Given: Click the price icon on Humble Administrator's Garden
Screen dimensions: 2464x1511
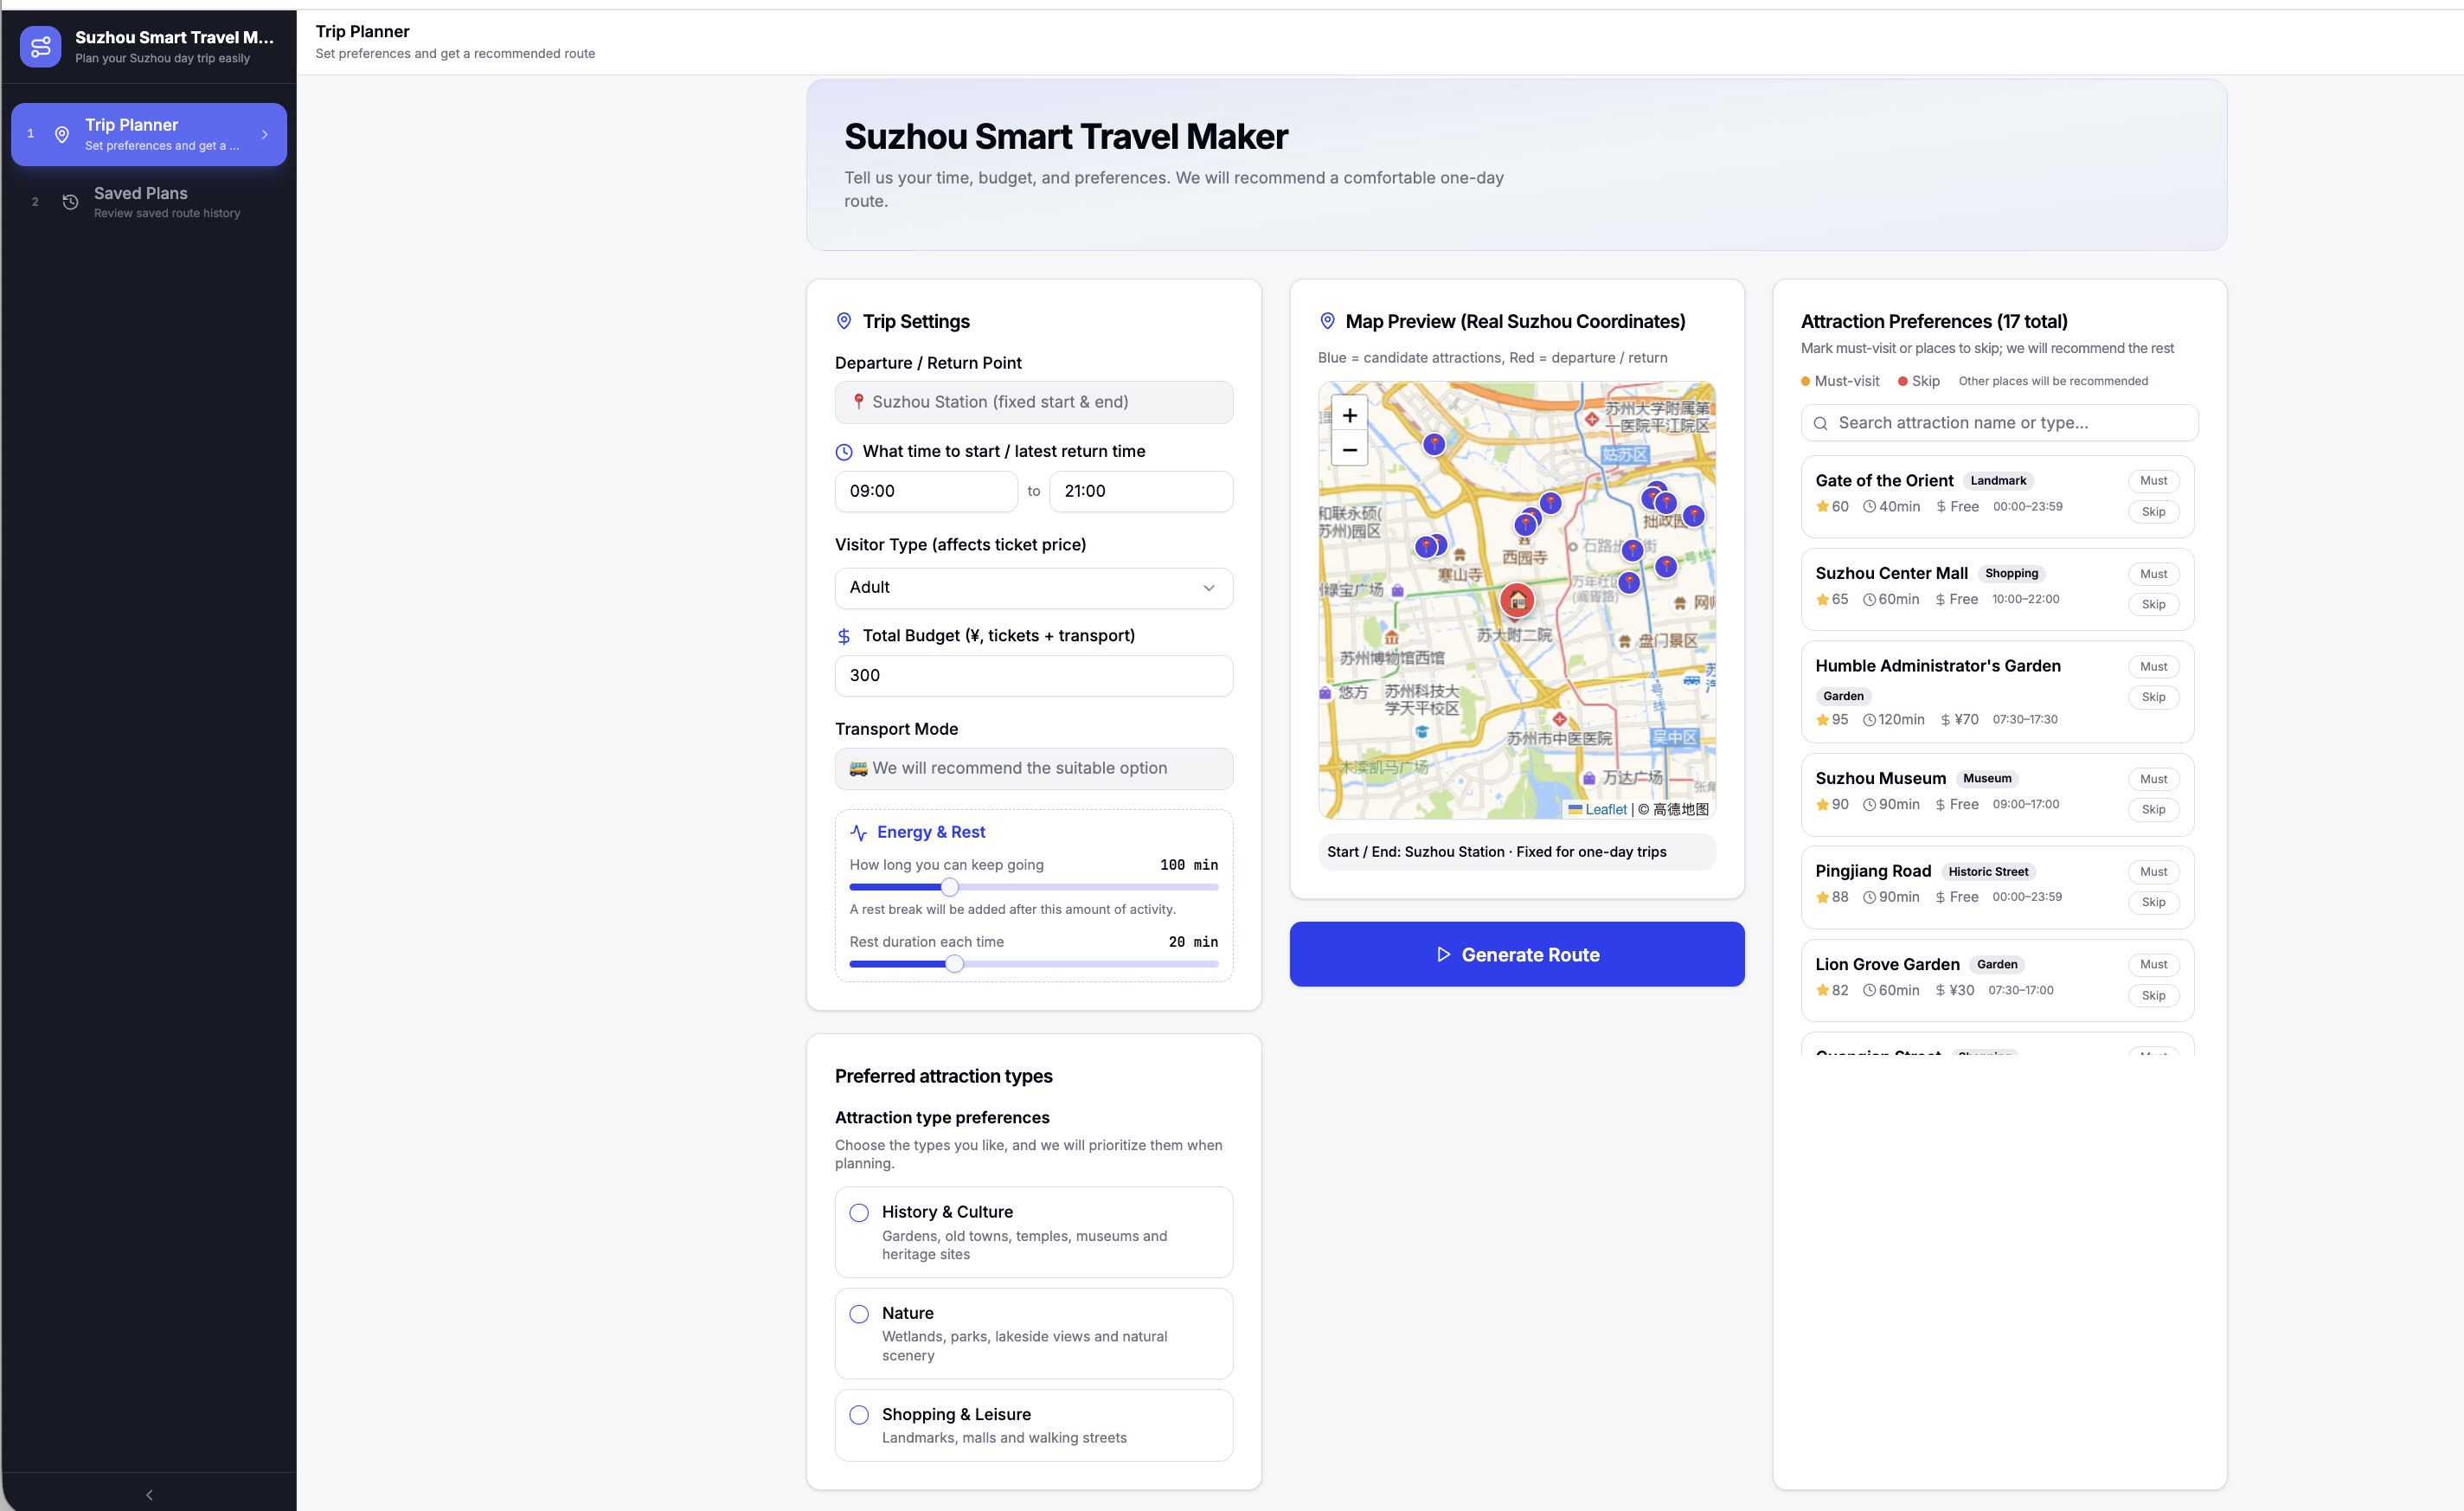Looking at the screenshot, I should [x=1945, y=720].
